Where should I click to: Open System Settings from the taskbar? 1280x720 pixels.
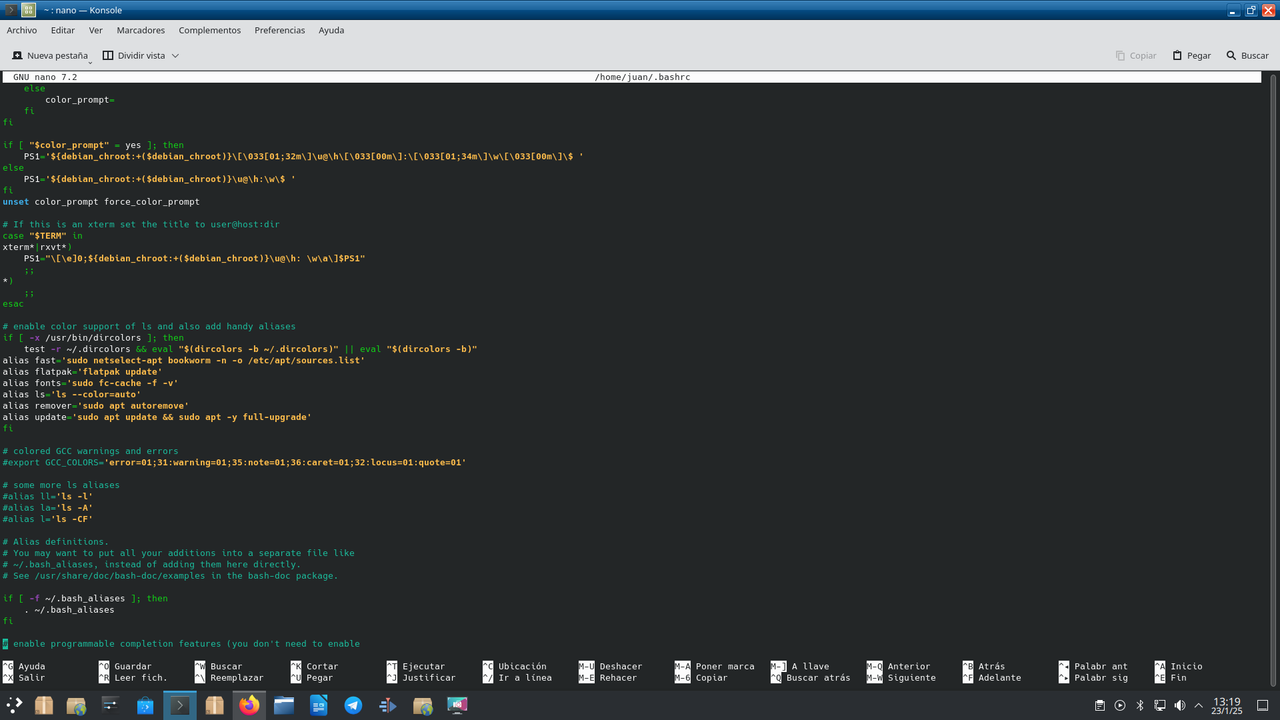pyautogui.click(x=110, y=705)
